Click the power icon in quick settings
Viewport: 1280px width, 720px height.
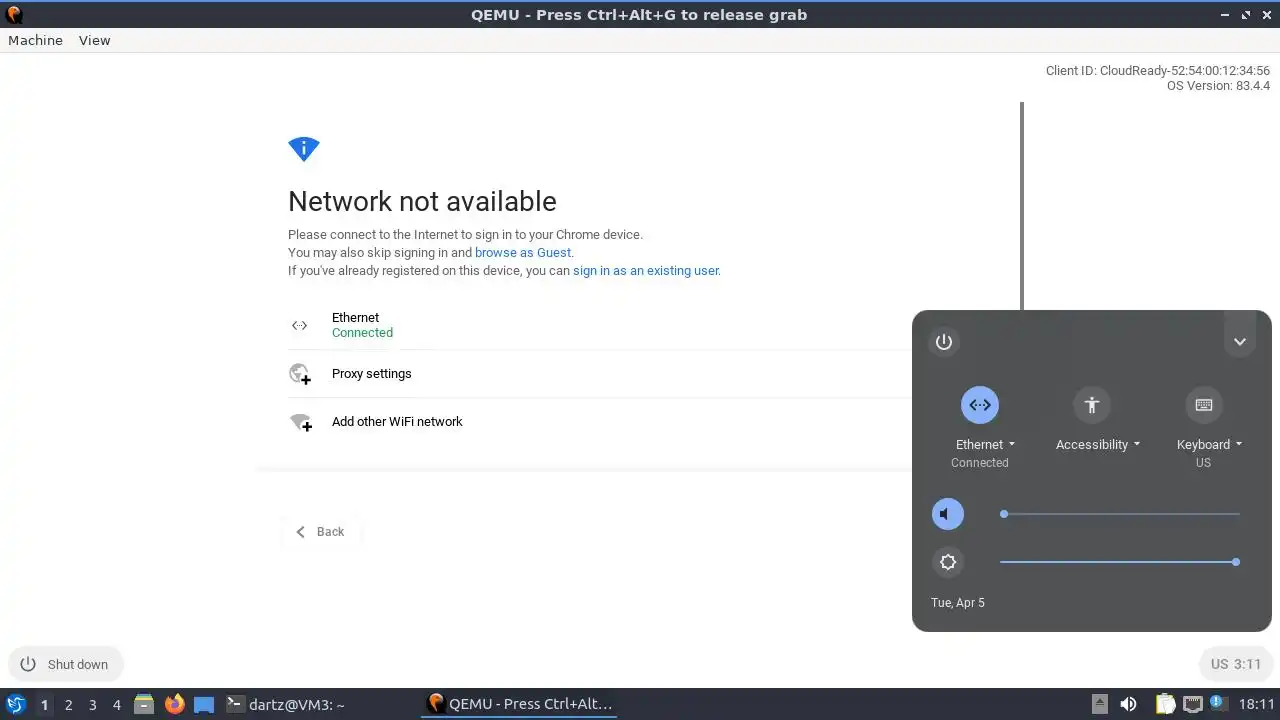[x=943, y=342]
